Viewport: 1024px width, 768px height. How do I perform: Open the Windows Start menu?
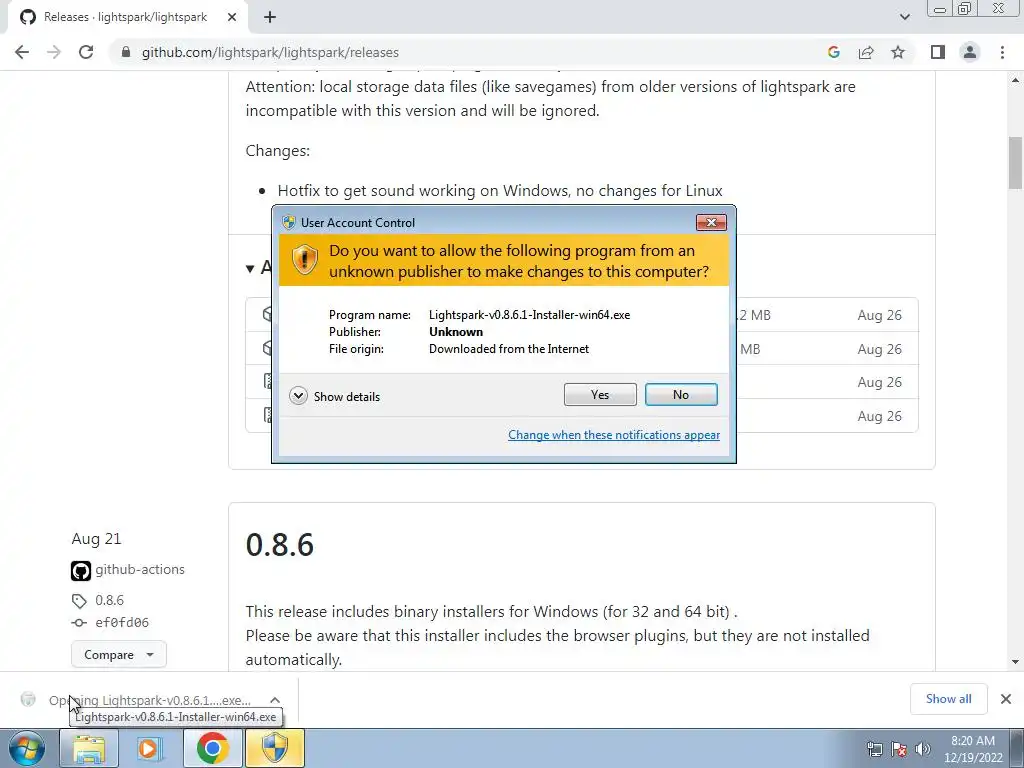(26, 748)
